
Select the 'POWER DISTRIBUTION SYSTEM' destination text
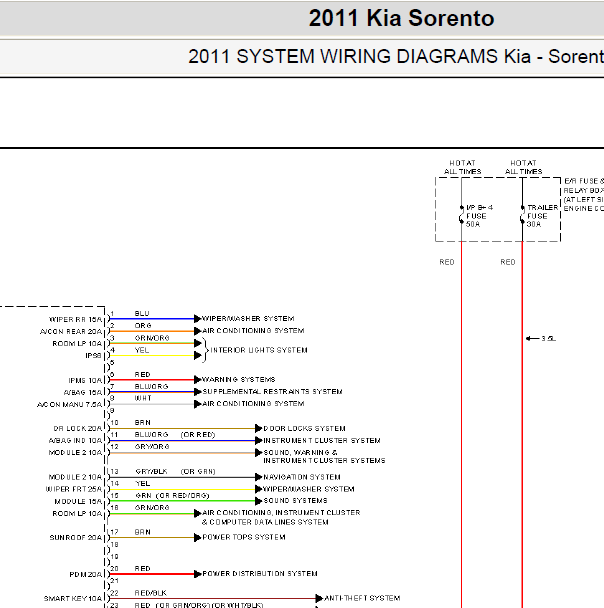click(x=260, y=573)
